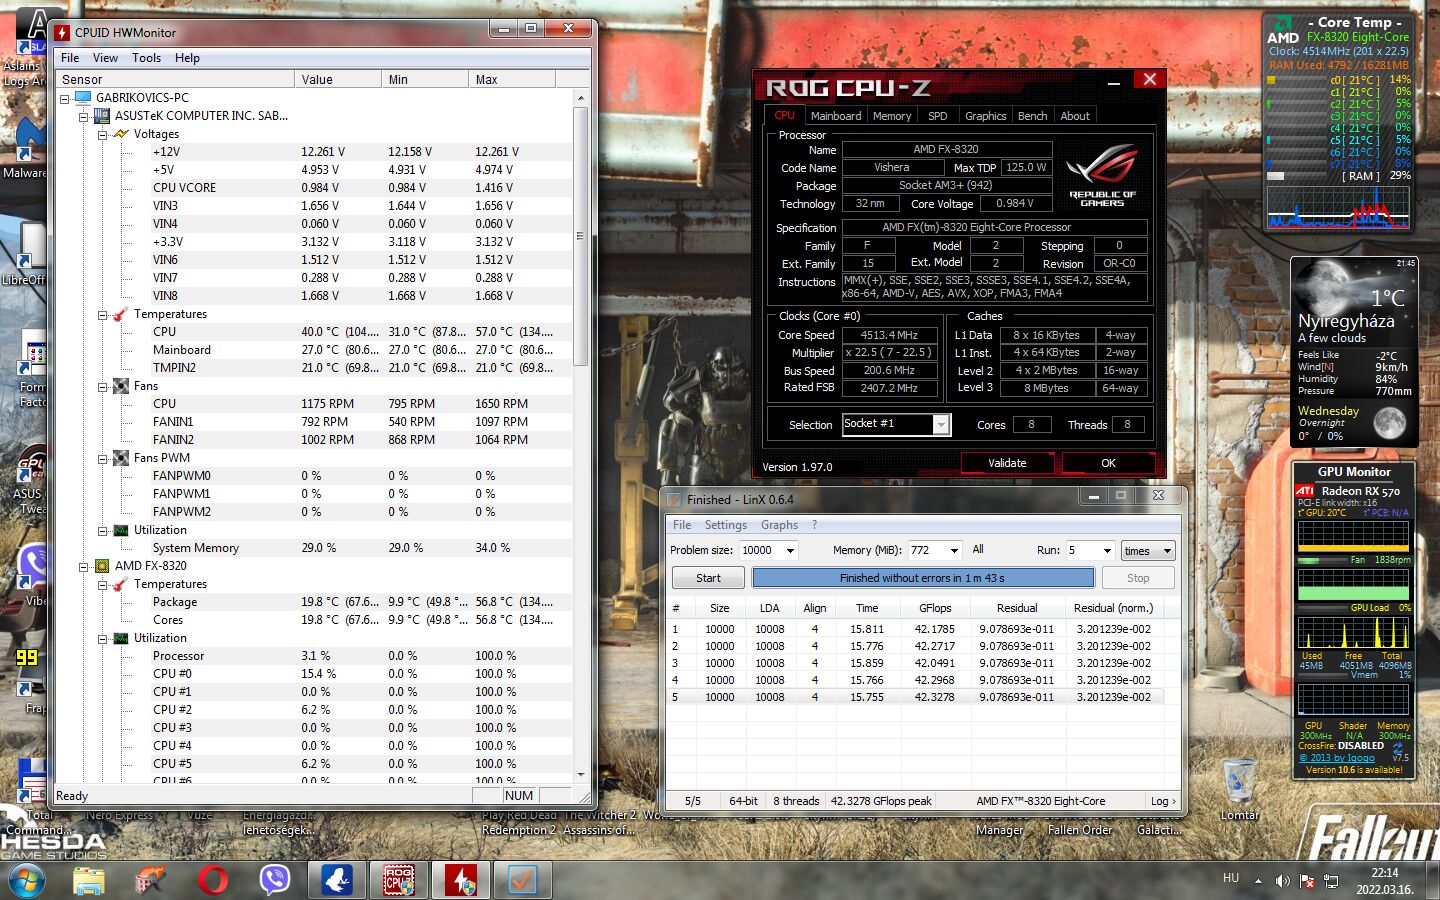Switch to Mainboard tab in CPU-Z
1440x900 pixels.
[836, 116]
